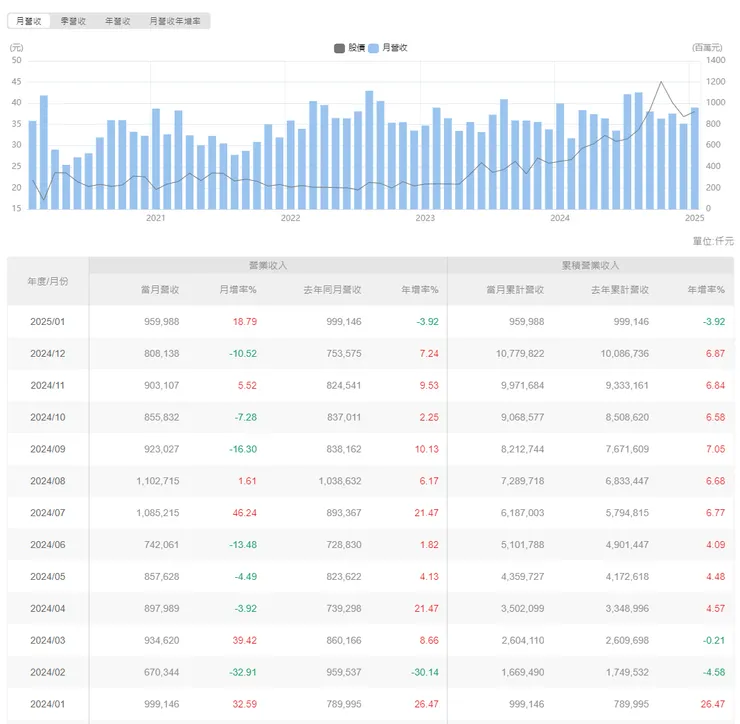Click the -0.21 cumulative growth value

pos(714,640)
